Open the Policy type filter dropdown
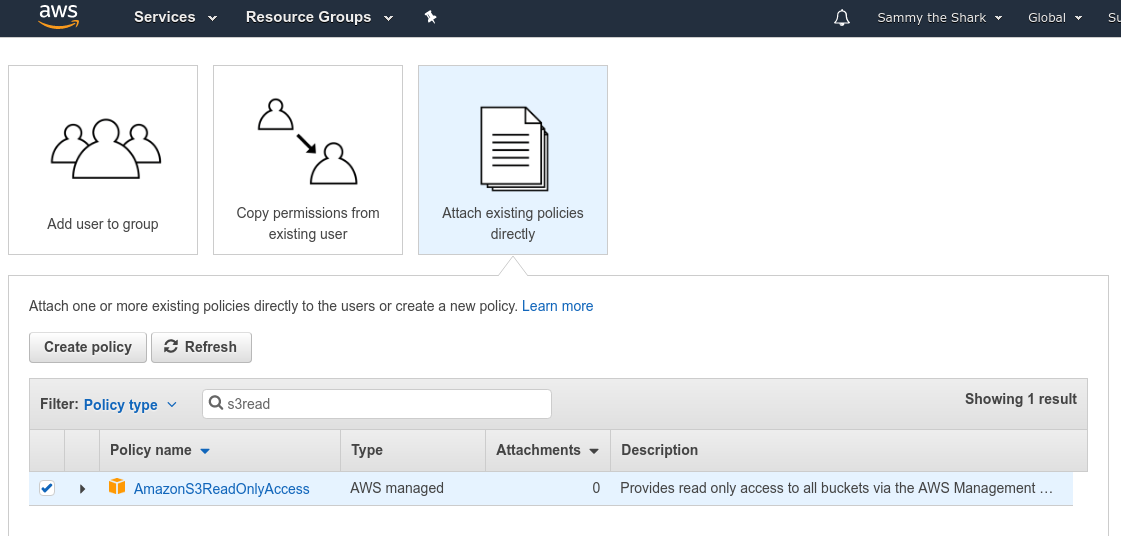The image size is (1121, 536). (130, 405)
